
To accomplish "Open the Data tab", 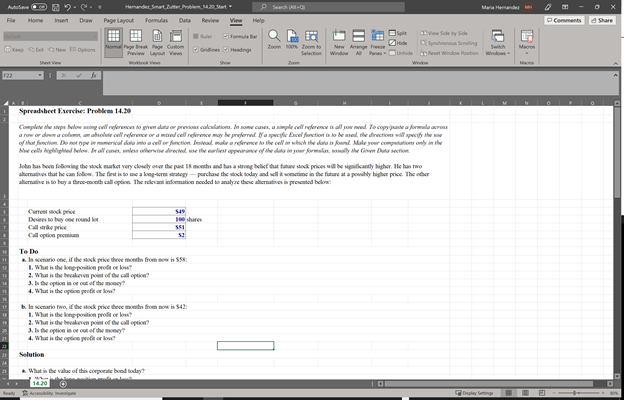I will pos(184,20).
